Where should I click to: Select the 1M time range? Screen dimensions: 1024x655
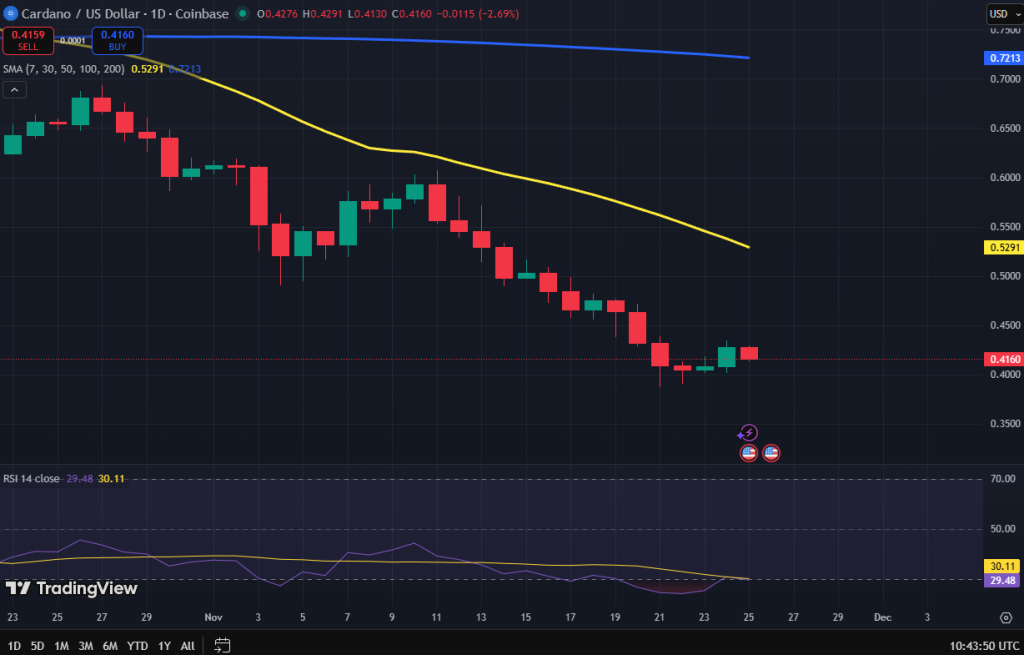pos(61,646)
